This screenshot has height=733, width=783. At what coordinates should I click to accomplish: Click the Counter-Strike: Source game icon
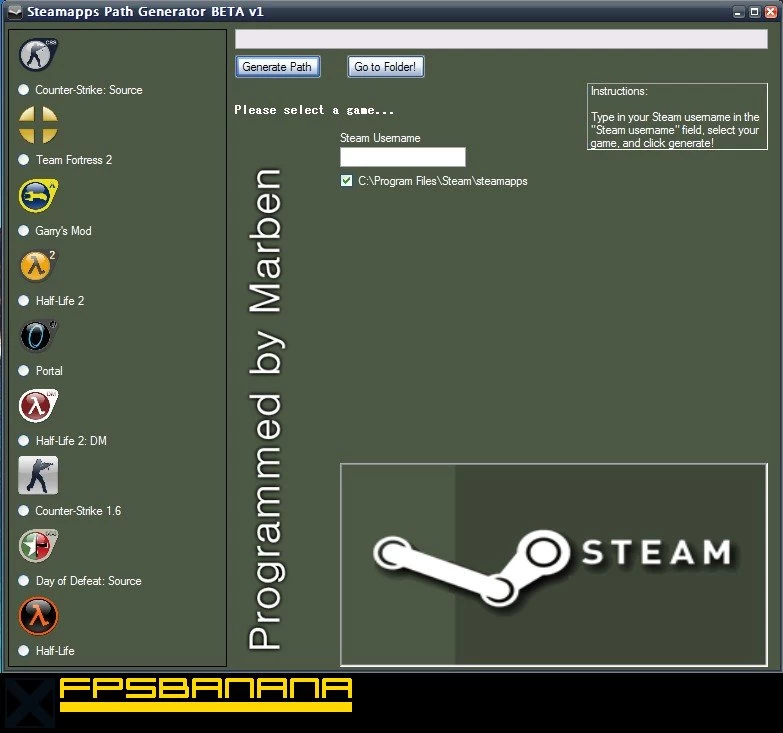pos(38,55)
